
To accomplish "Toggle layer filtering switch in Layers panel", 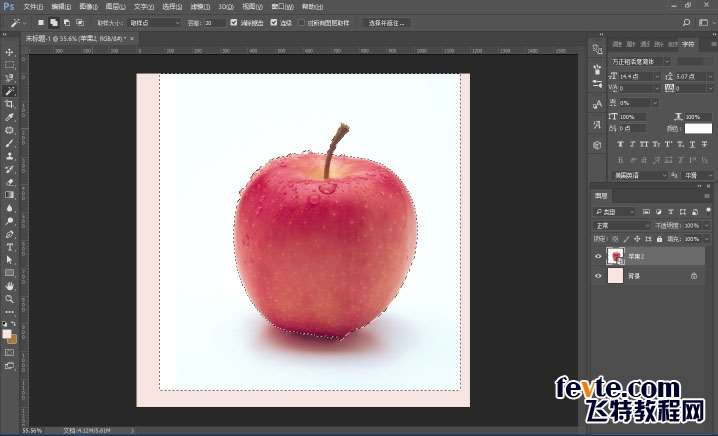I will click(x=708, y=211).
